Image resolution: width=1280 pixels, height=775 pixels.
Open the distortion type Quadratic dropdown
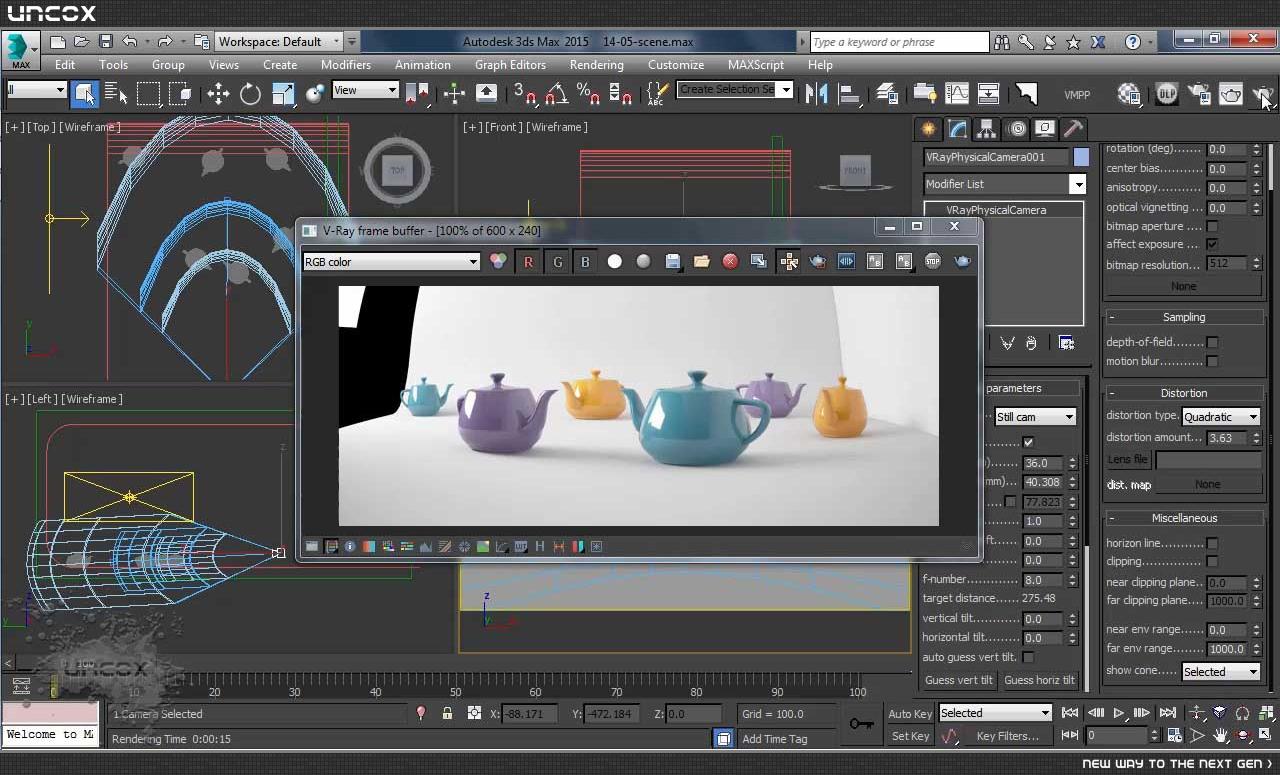click(1221, 416)
